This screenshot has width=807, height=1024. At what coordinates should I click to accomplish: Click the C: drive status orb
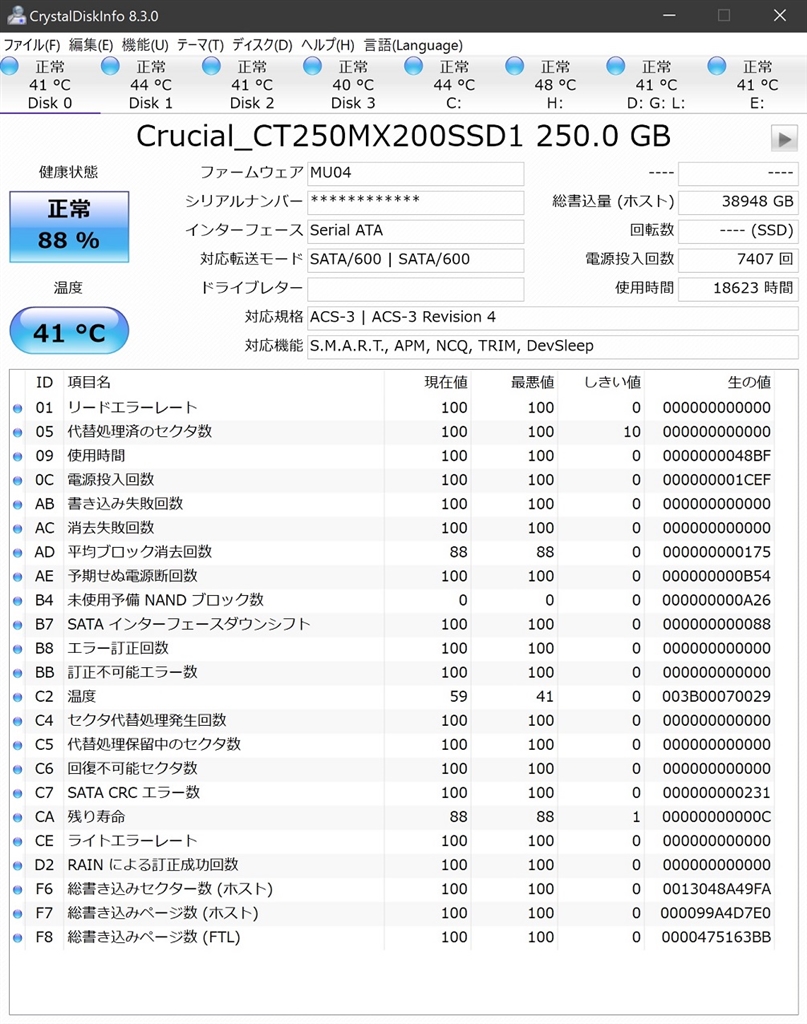pos(414,66)
